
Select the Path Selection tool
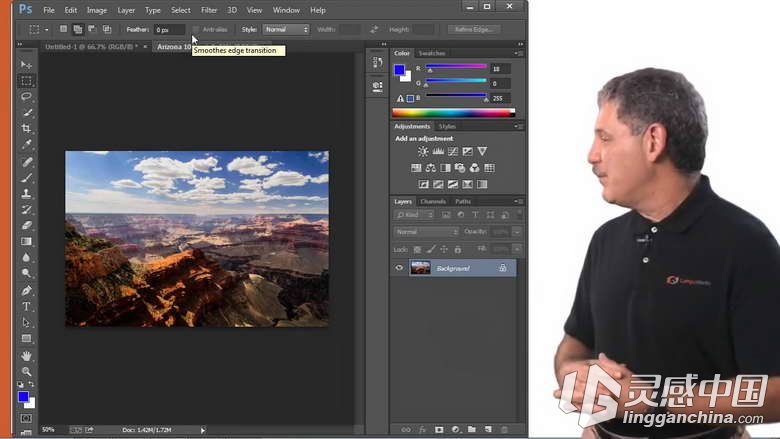[x=26, y=323]
